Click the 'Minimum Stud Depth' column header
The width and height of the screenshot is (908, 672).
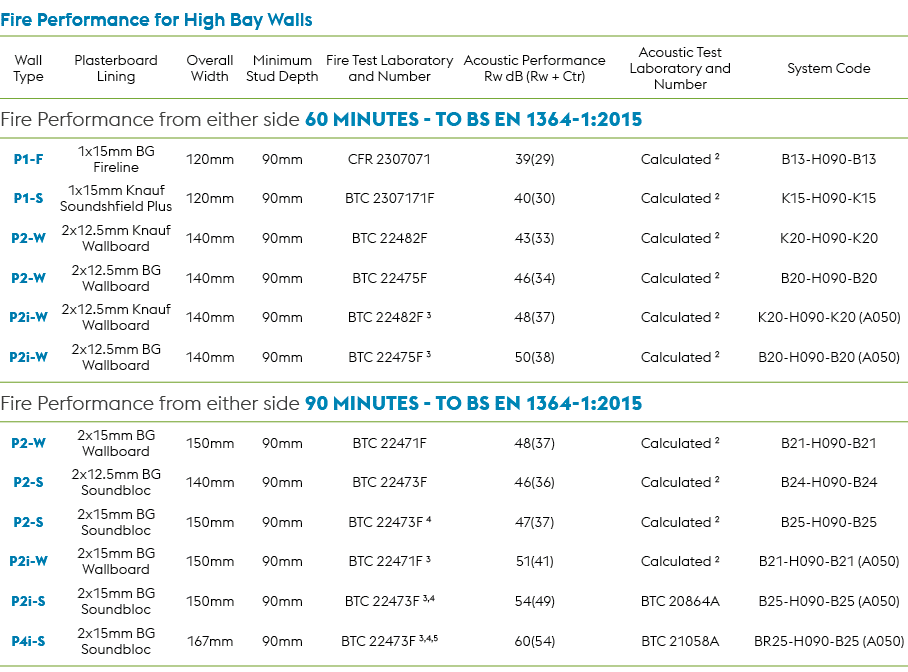click(282, 68)
